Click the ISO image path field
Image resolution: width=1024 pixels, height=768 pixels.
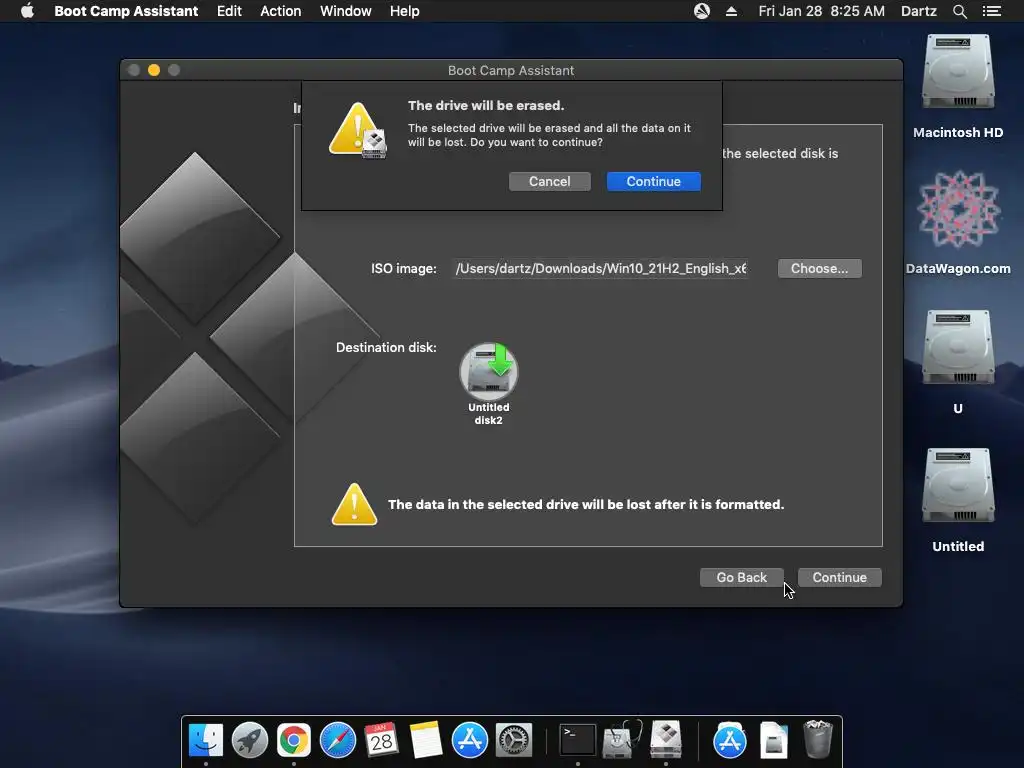(601, 268)
